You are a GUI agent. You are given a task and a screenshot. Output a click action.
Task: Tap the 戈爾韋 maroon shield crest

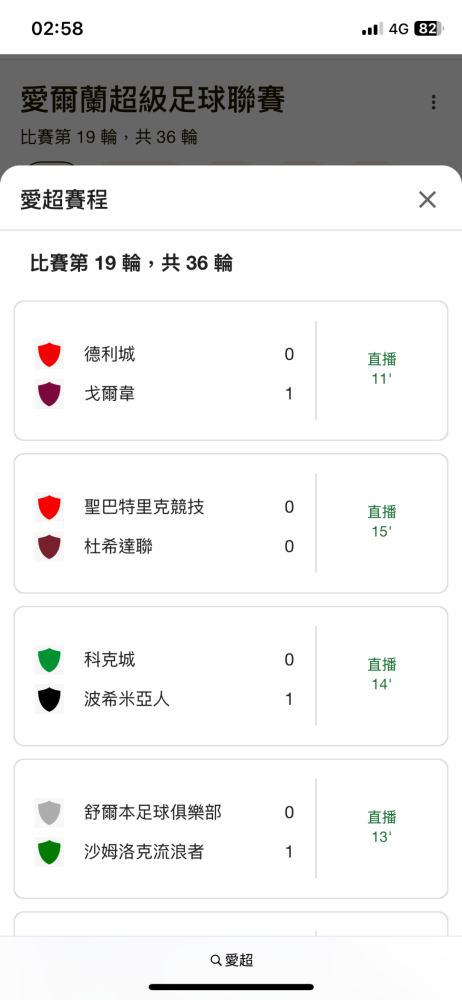click(x=49, y=394)
